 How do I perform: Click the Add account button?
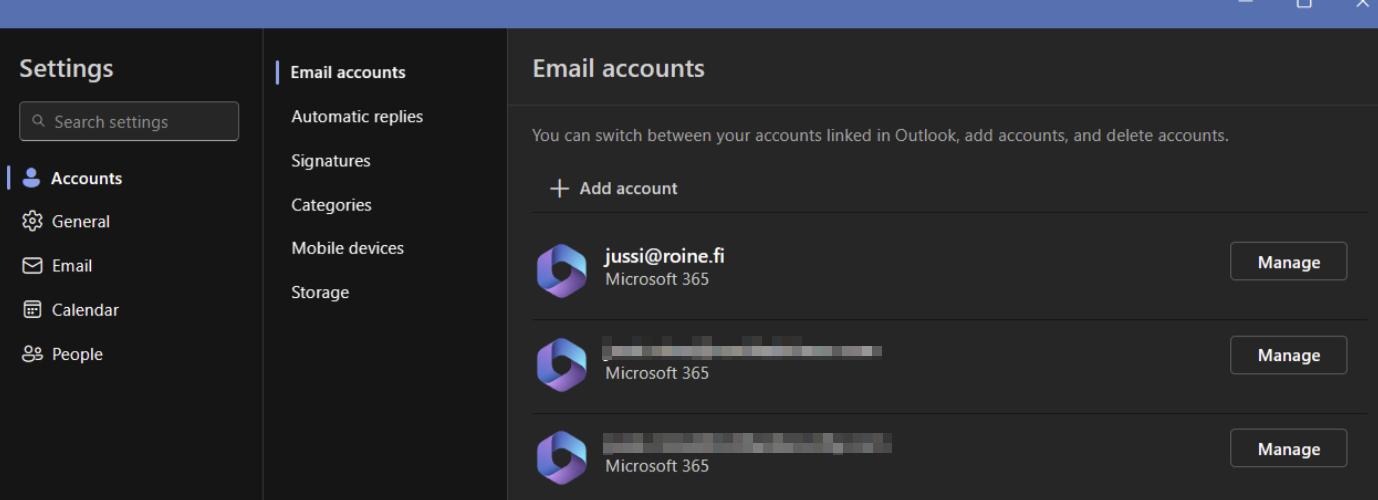614,188
